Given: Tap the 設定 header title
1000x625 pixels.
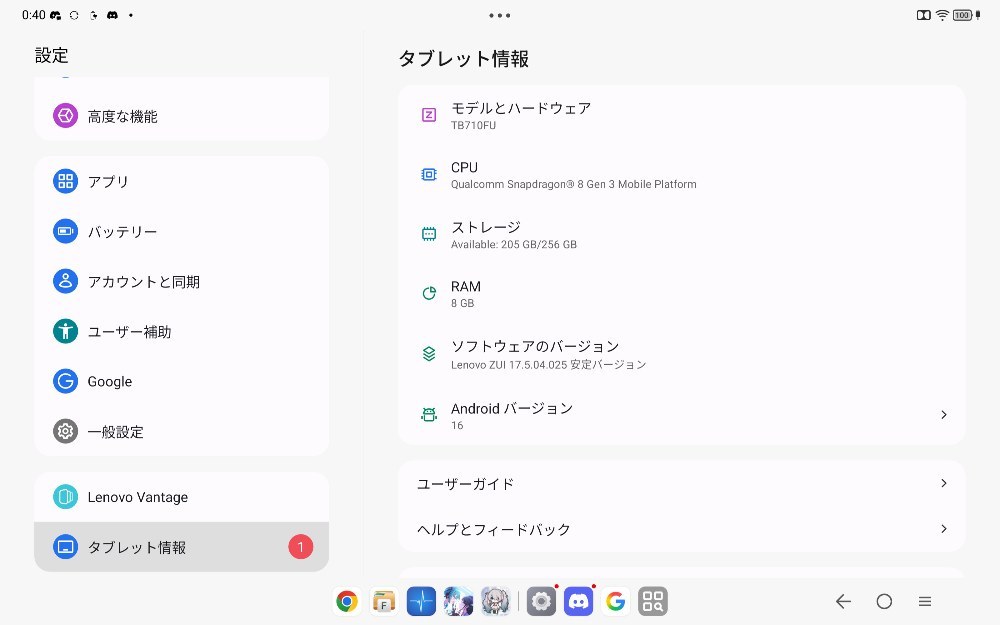Looking at the screenshot, I should point(51,55).
